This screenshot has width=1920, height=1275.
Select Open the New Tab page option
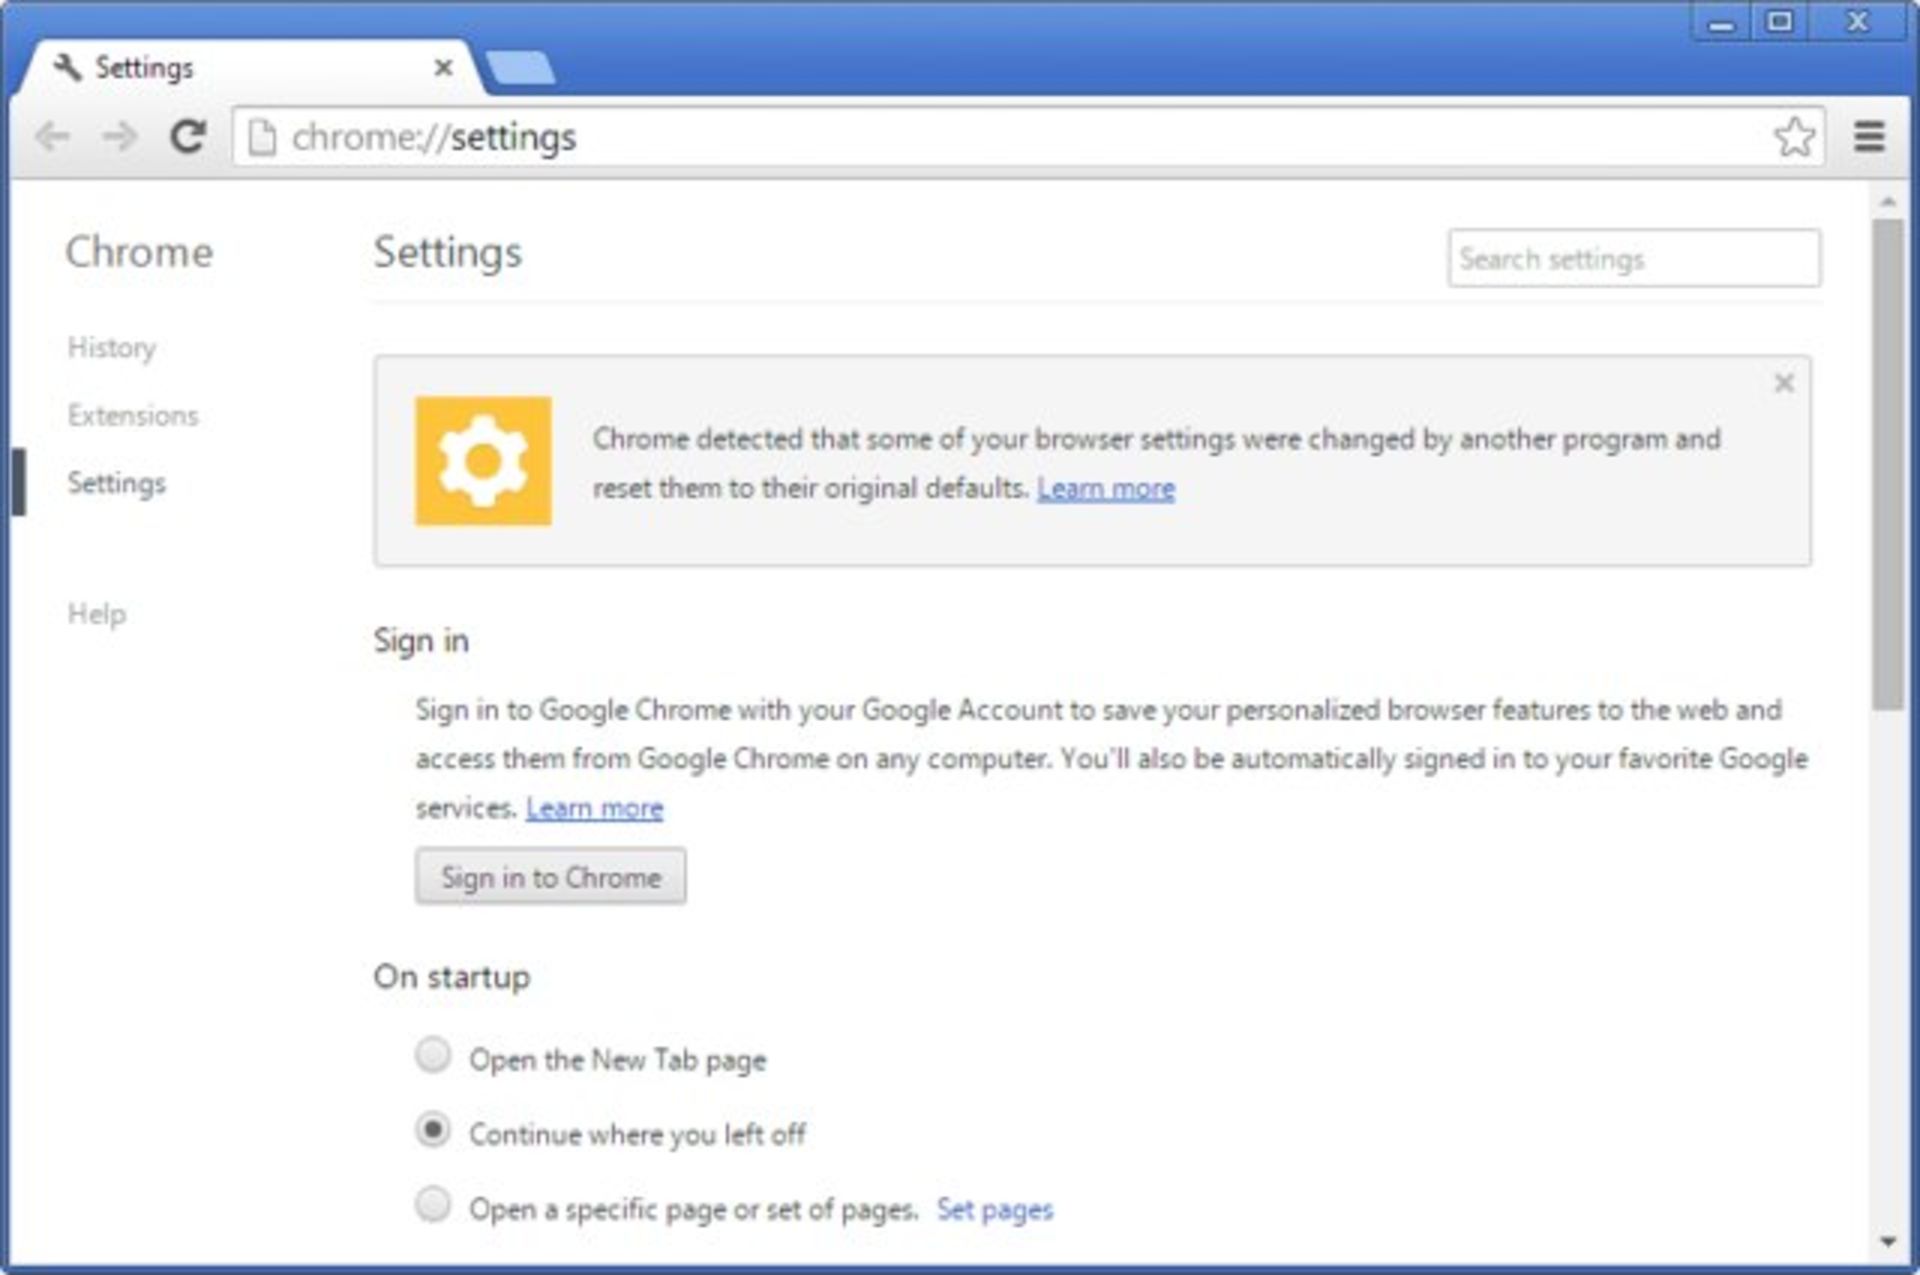433,1055
